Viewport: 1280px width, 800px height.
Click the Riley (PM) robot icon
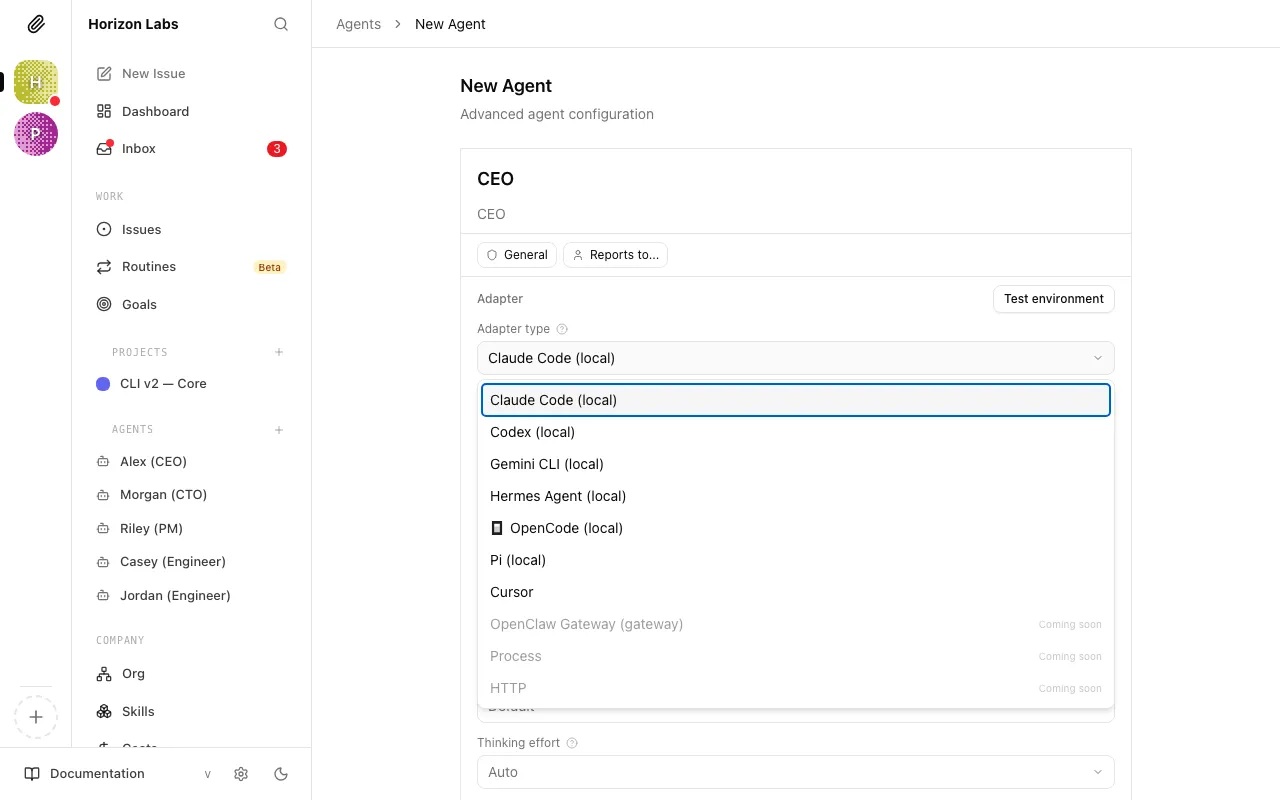click(x=103, y=529)
